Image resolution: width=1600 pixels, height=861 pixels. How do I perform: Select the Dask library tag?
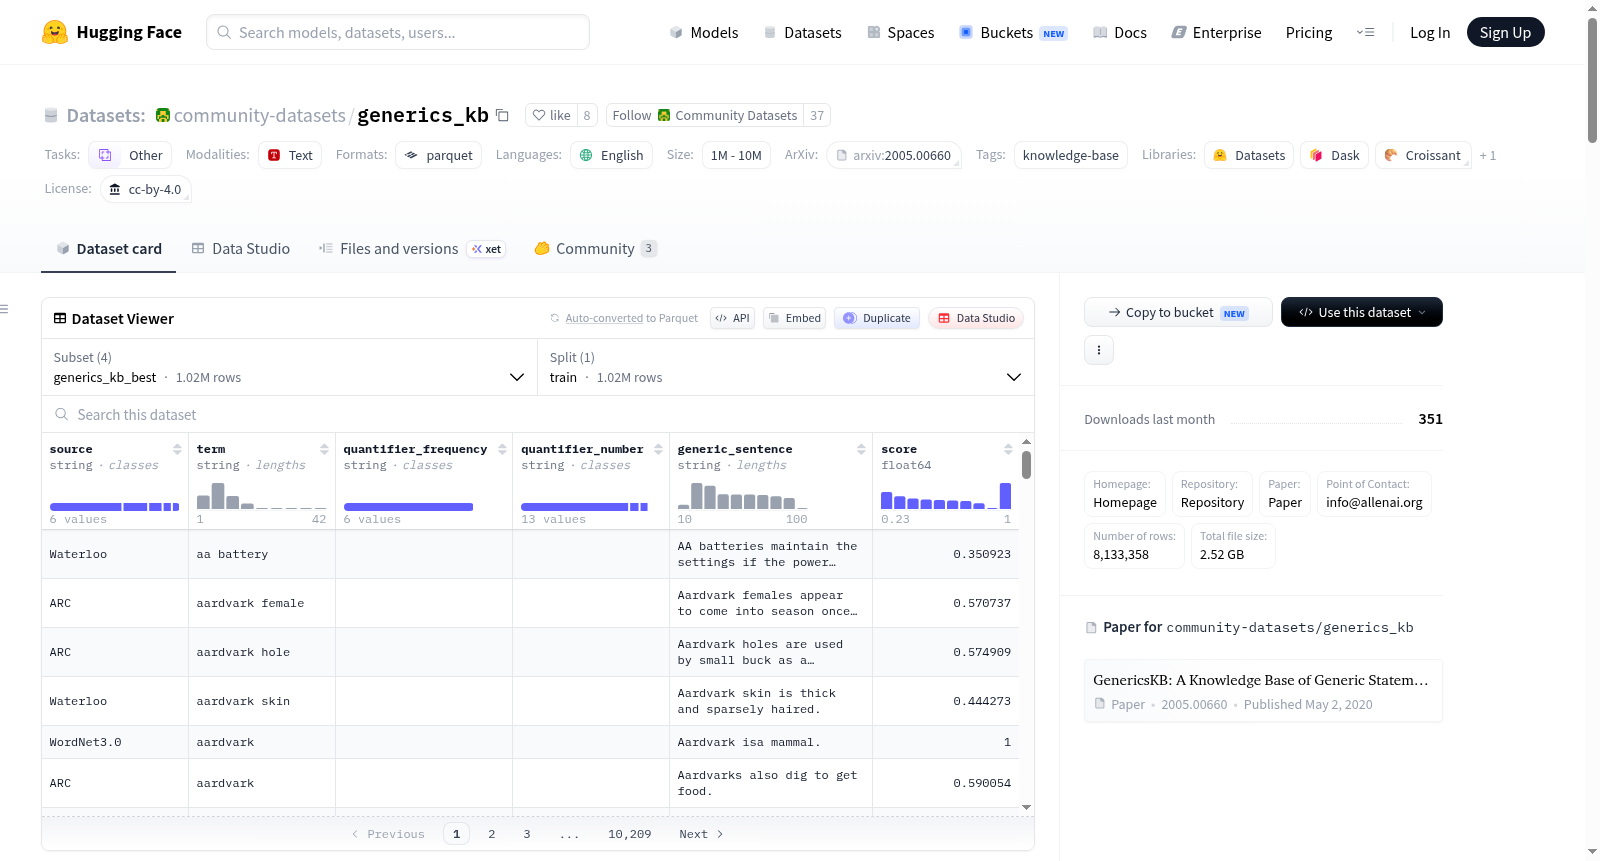[x=1334, y=155]
